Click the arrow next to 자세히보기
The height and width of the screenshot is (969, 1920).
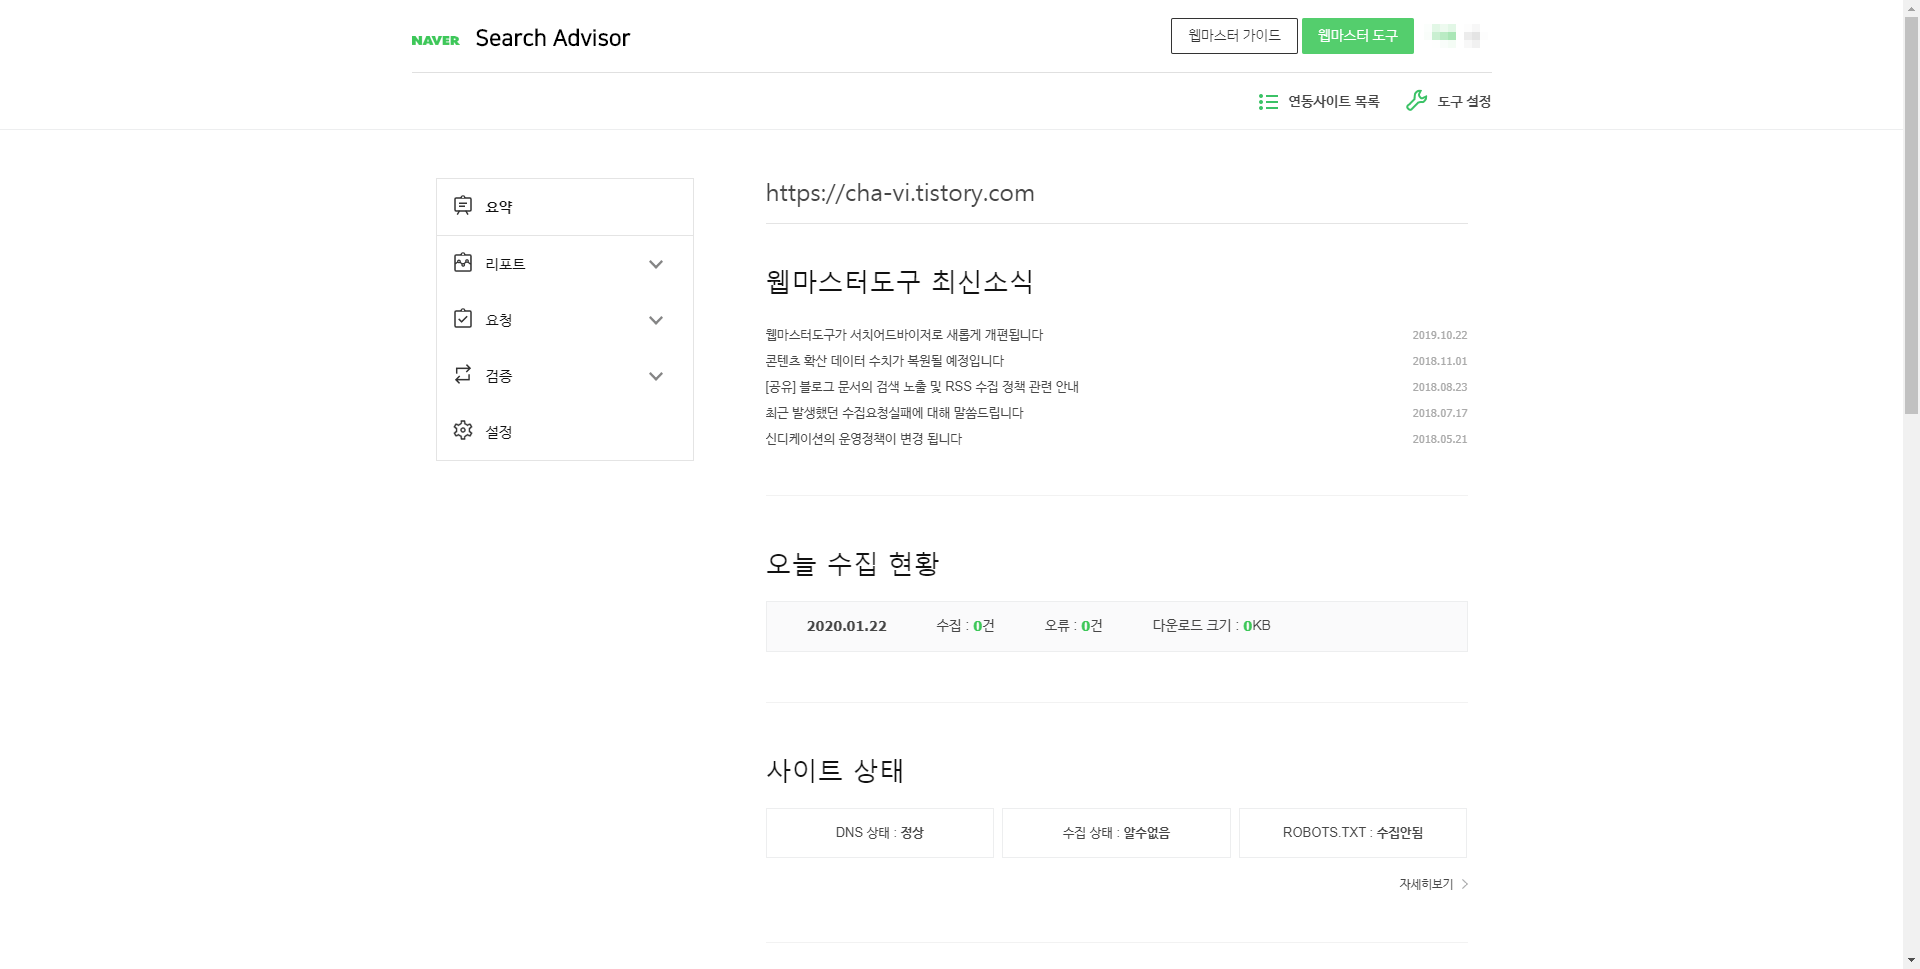[1465, 884]
